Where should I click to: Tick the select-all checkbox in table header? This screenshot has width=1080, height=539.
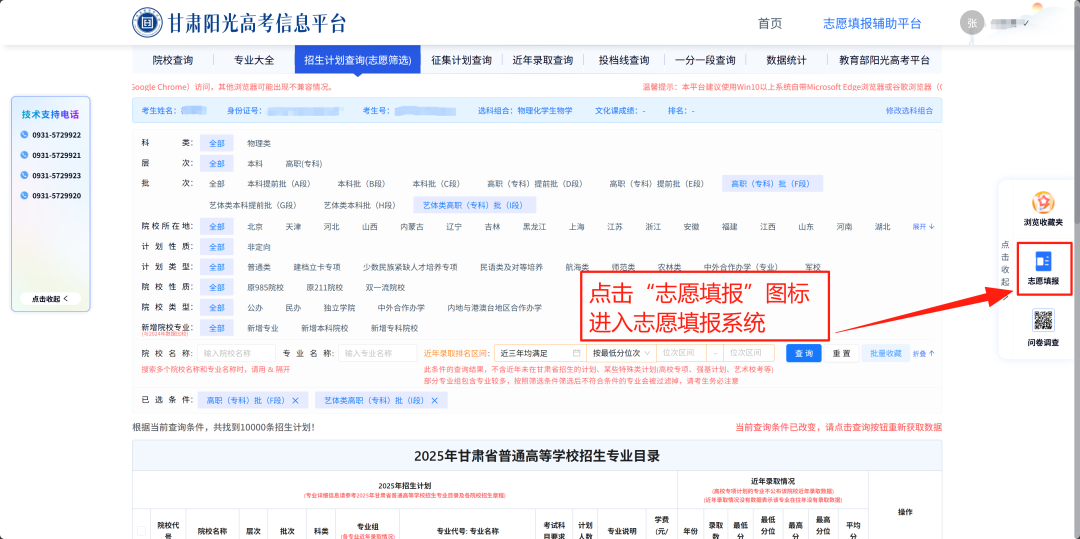[x=141, y=531]
